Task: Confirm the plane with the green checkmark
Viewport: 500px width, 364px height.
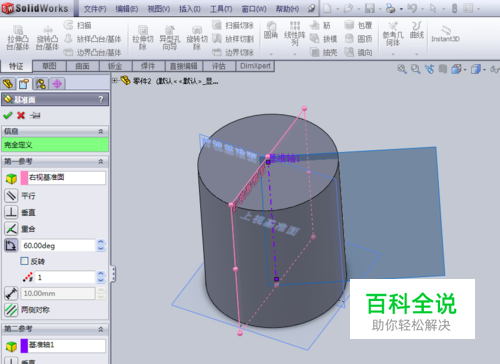Action: coord(7,115)
